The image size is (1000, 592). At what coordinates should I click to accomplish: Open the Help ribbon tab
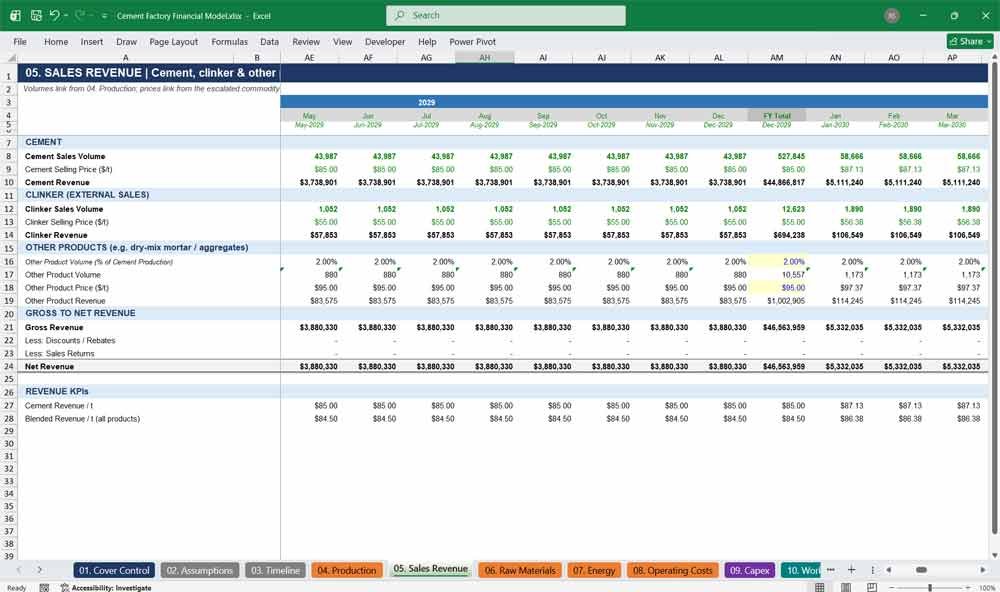[x=427, y=41]
